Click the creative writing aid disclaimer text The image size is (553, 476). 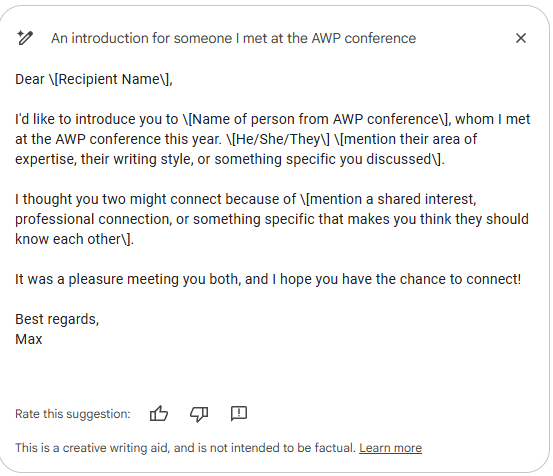[x=185, y=448]
